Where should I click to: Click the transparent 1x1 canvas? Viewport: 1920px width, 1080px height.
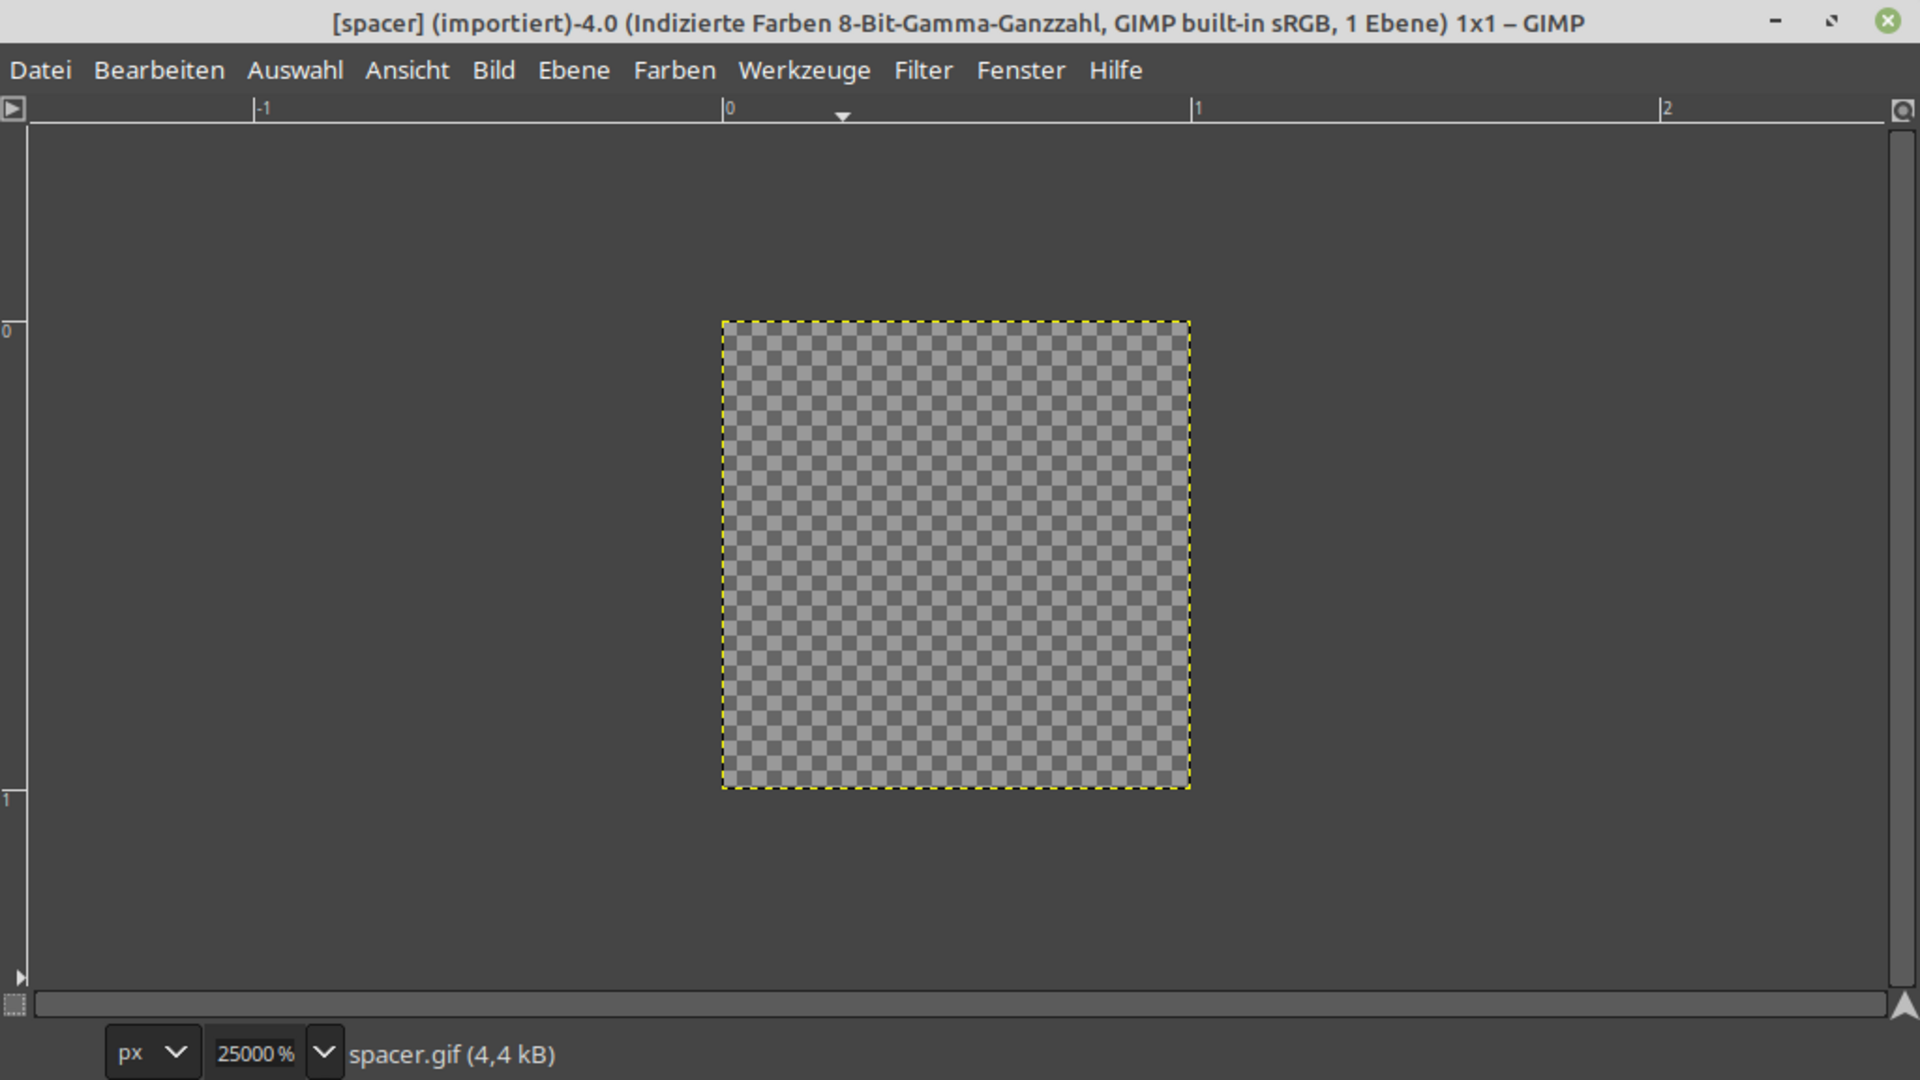click(x=956, y=555)
